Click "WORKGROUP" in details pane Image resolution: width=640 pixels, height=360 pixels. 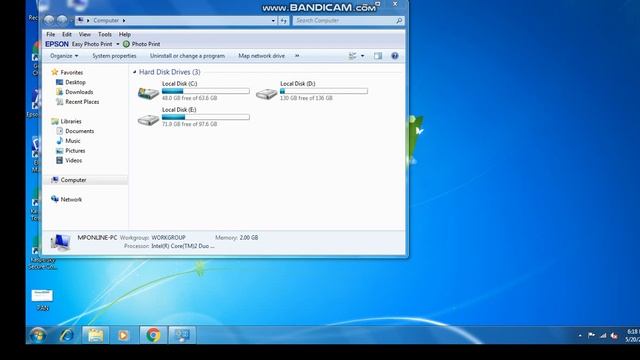[168, 238]
